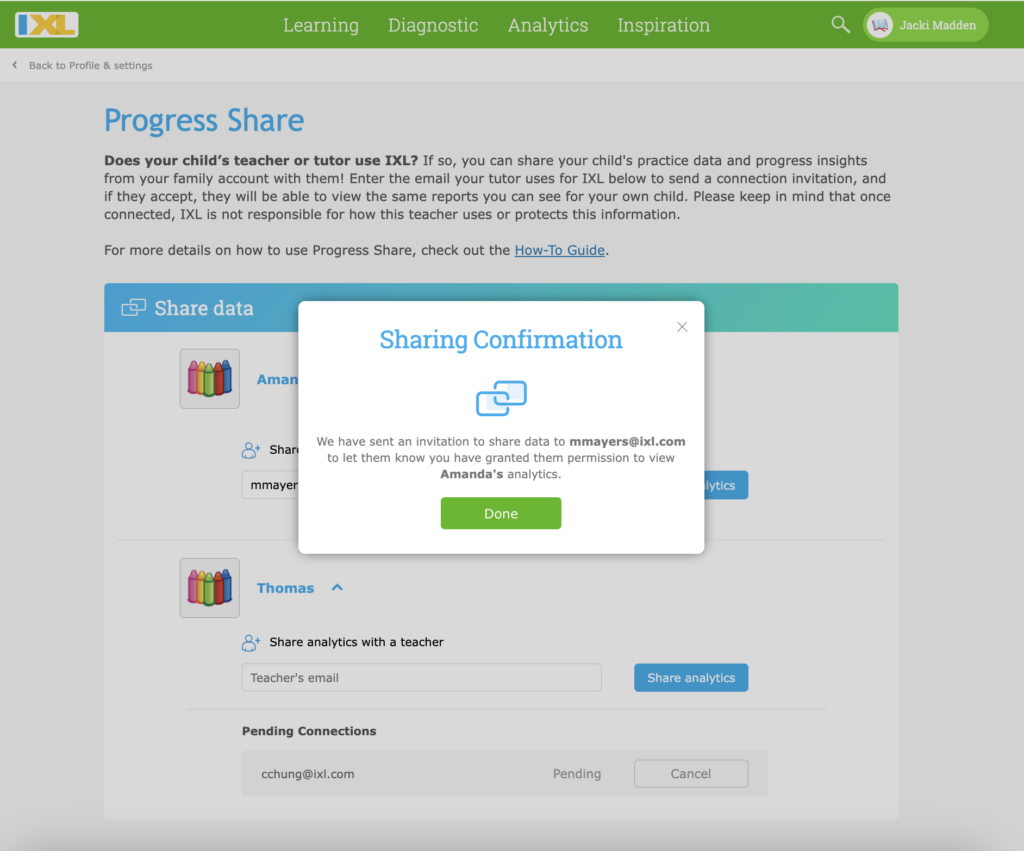Click the Pending Connections heading
This screenshot has height=851, width=1024.
coord(309,731)
